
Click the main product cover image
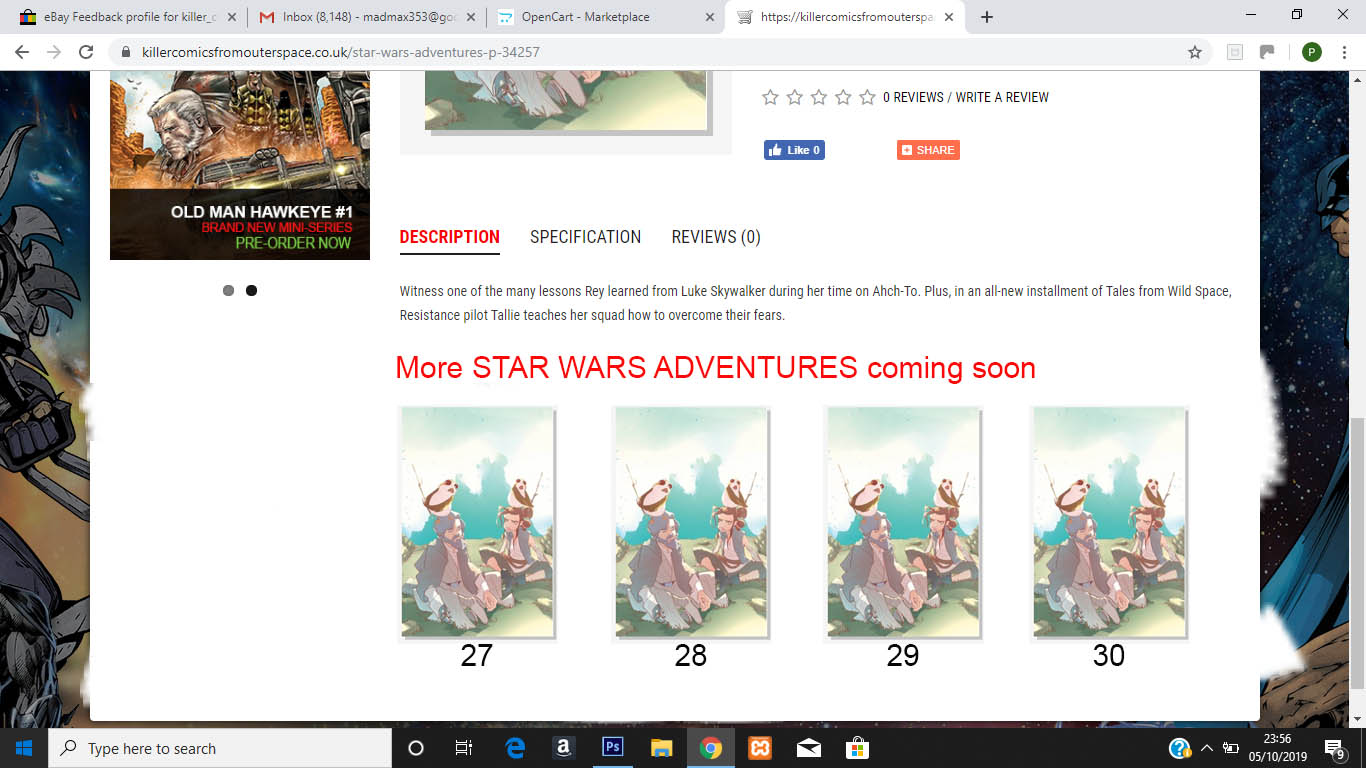click(x=566, y=101)
